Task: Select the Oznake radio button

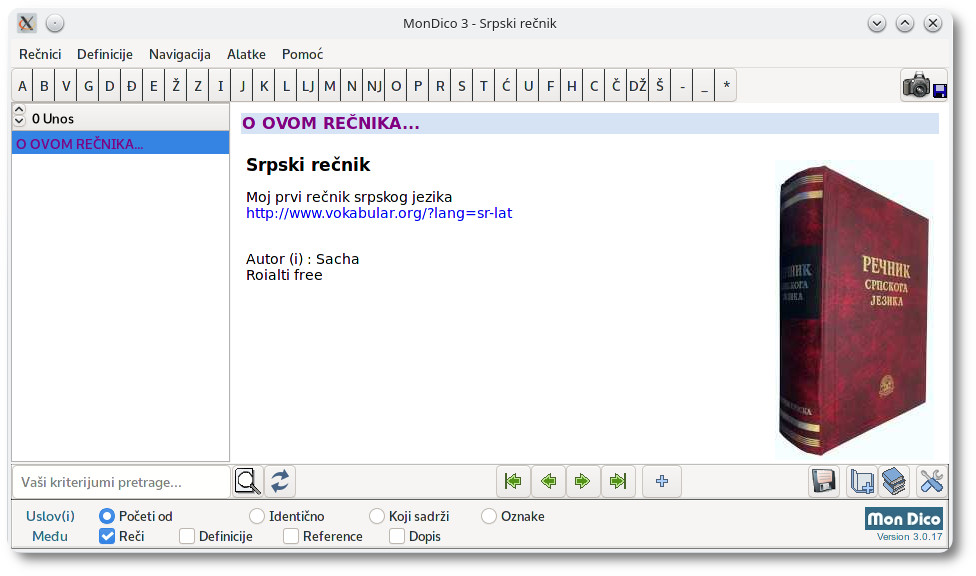Action: [x=489, y=516]
